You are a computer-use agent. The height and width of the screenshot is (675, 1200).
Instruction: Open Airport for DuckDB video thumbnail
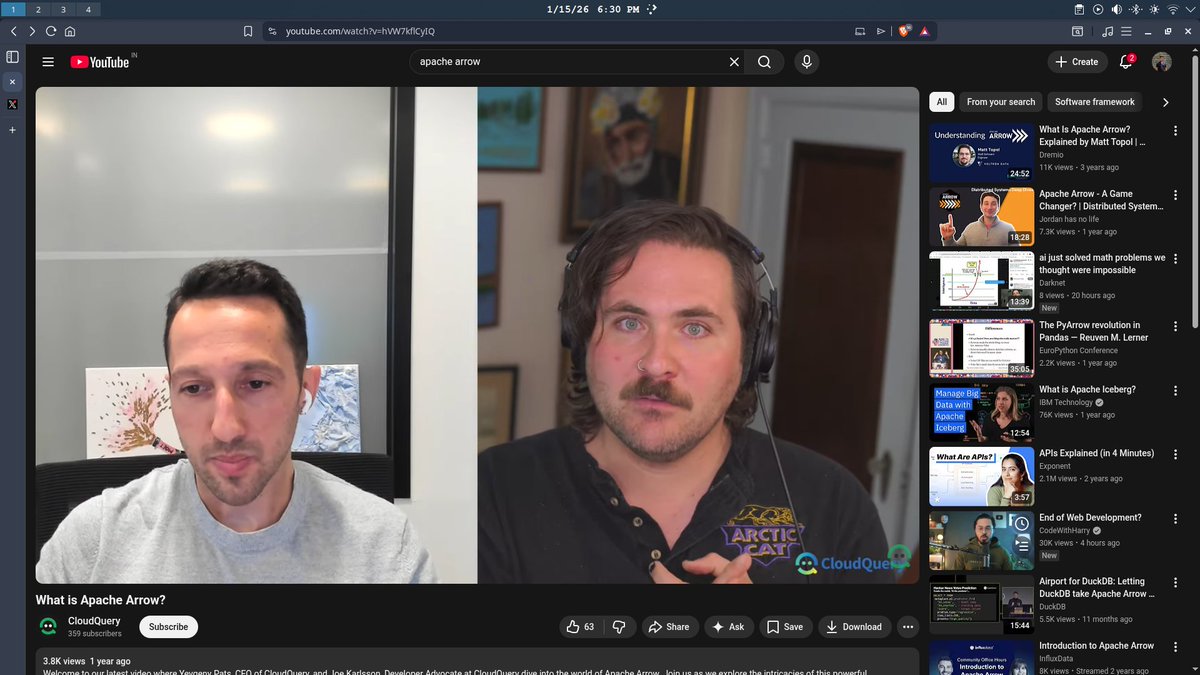click(982, 604)
